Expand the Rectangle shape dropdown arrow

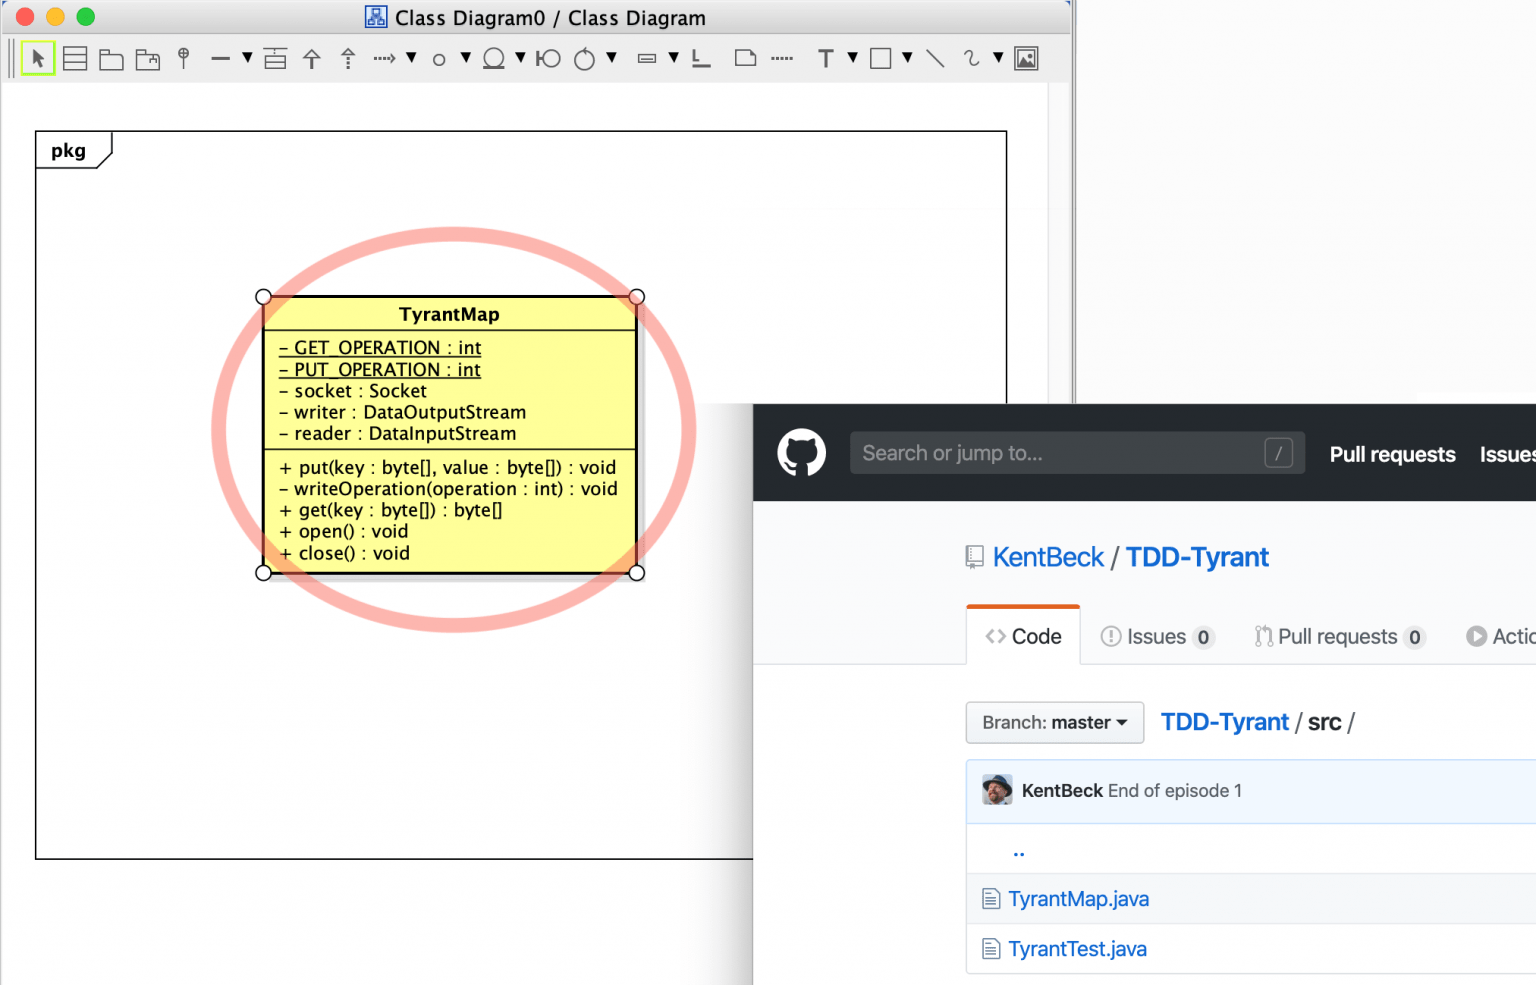tap(907, 58)
